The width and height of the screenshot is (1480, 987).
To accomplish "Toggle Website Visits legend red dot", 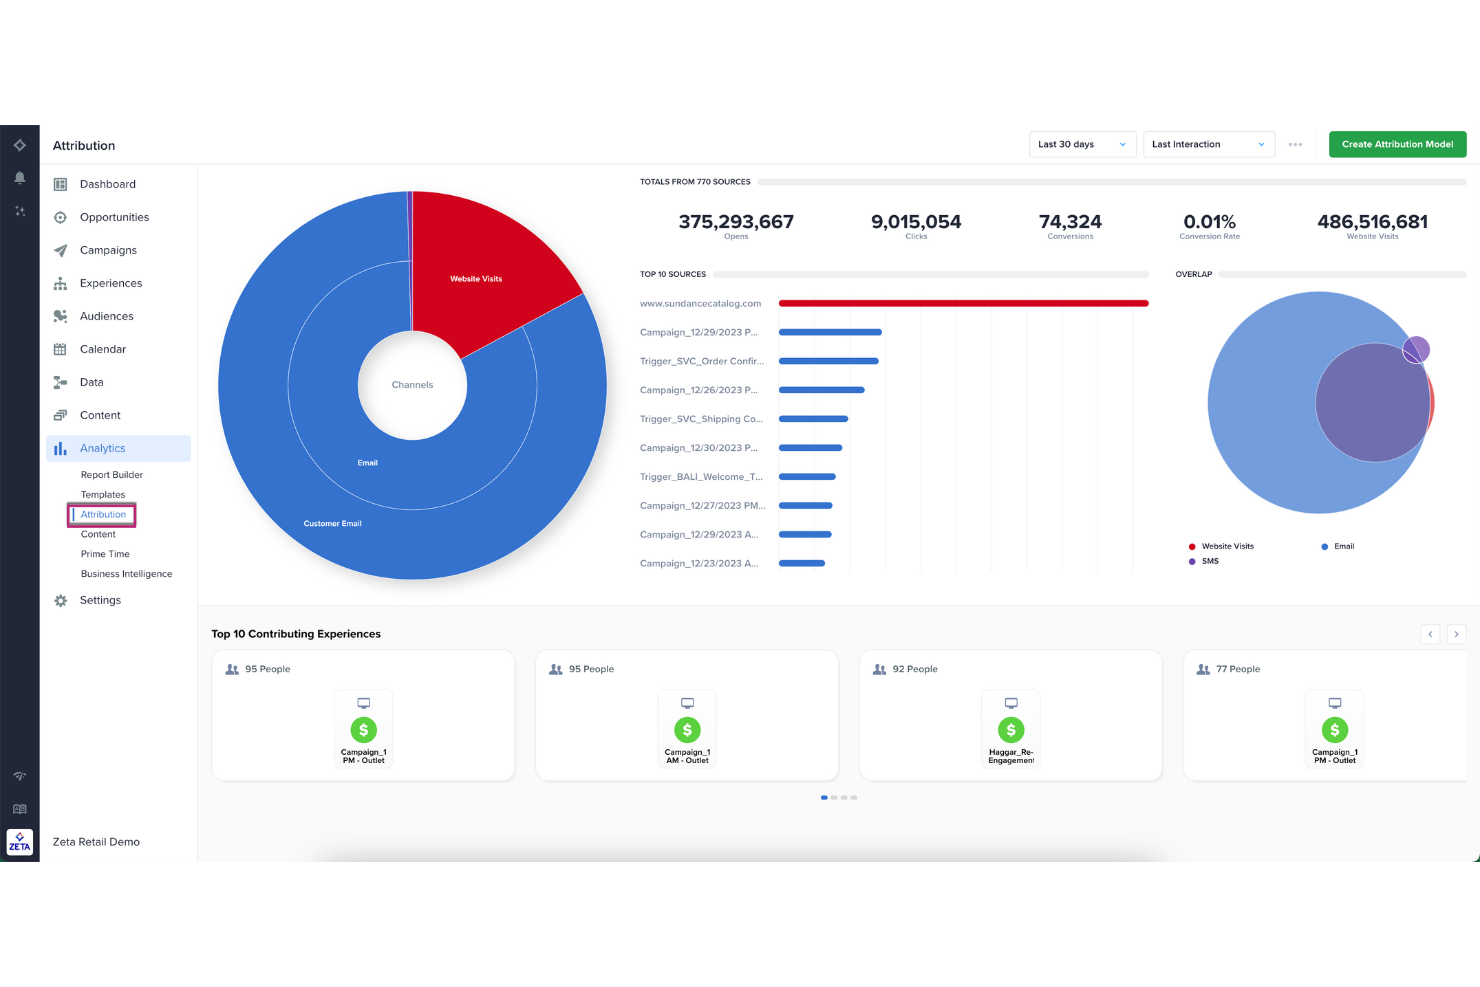I will pos(1192,547).
